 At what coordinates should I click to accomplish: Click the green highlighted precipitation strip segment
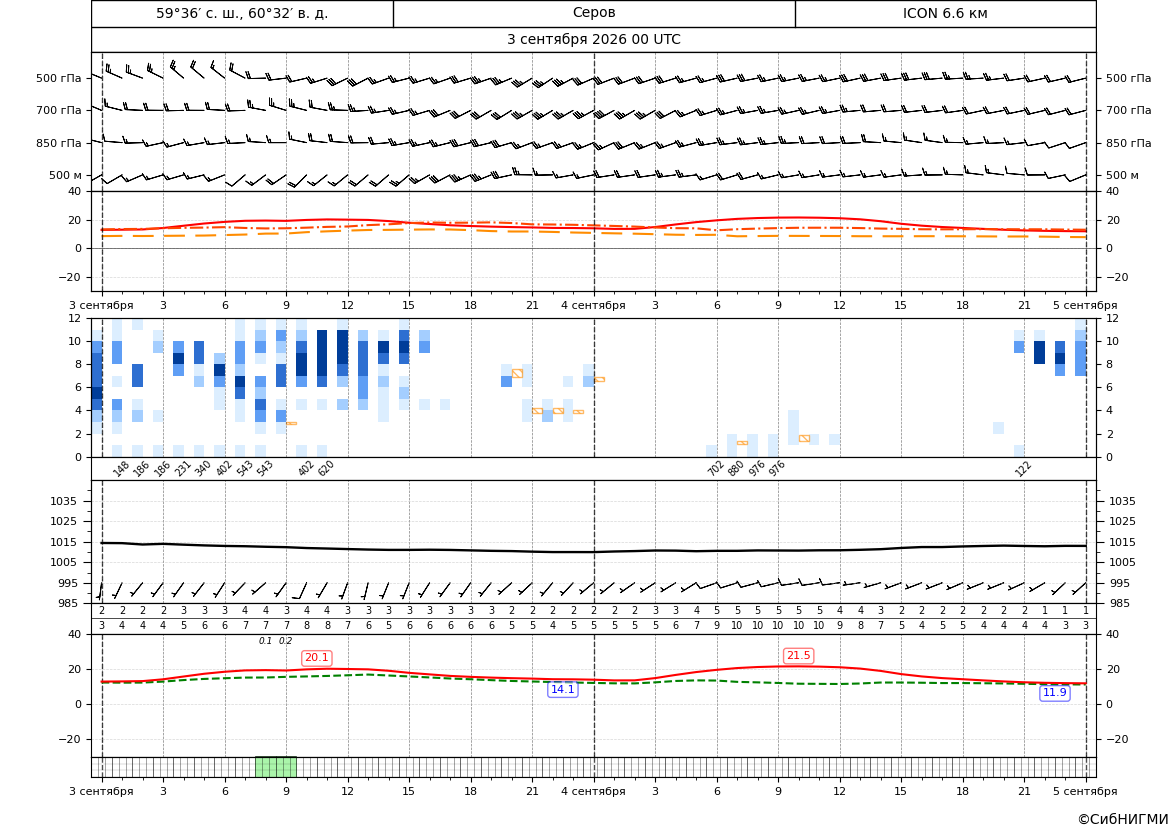click(276, 767)
